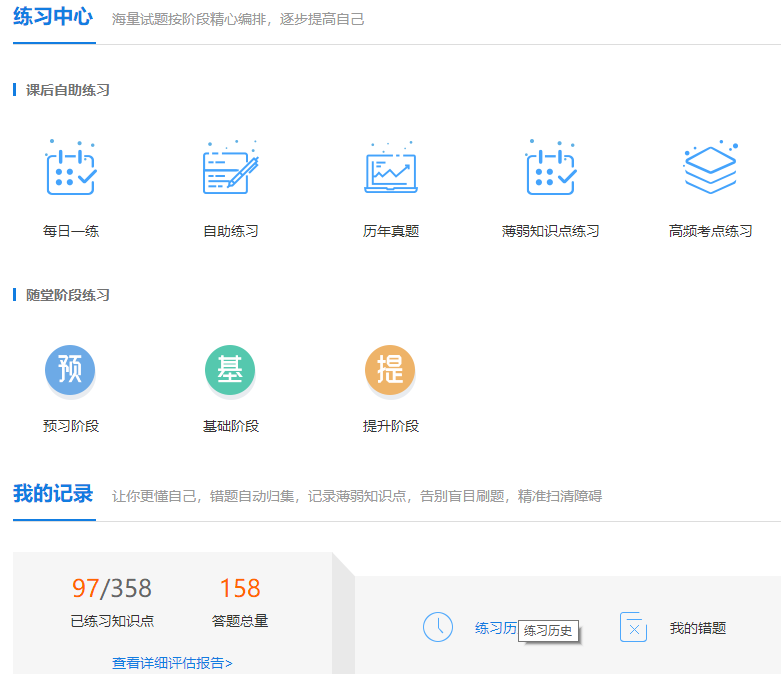Viewport: 781px width, 674px height.
Task: Open the blue 练习历史 link
Action: pos(496,628)
